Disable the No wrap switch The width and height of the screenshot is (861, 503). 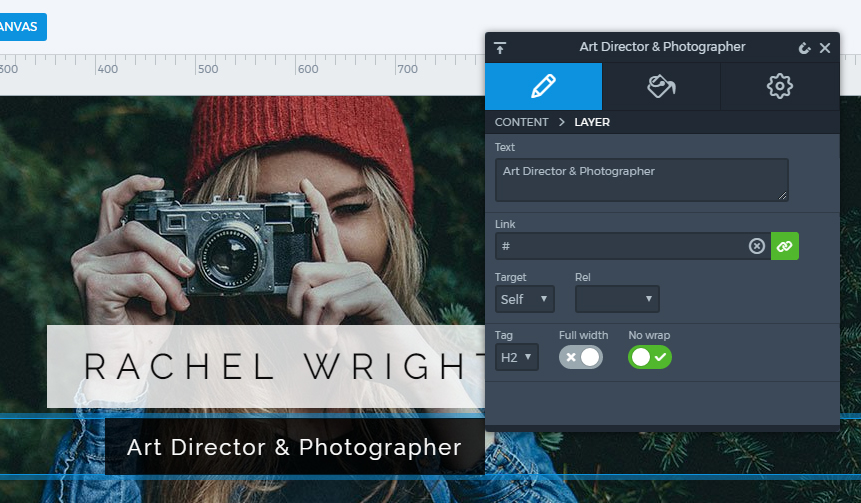[x=650, y=357]
